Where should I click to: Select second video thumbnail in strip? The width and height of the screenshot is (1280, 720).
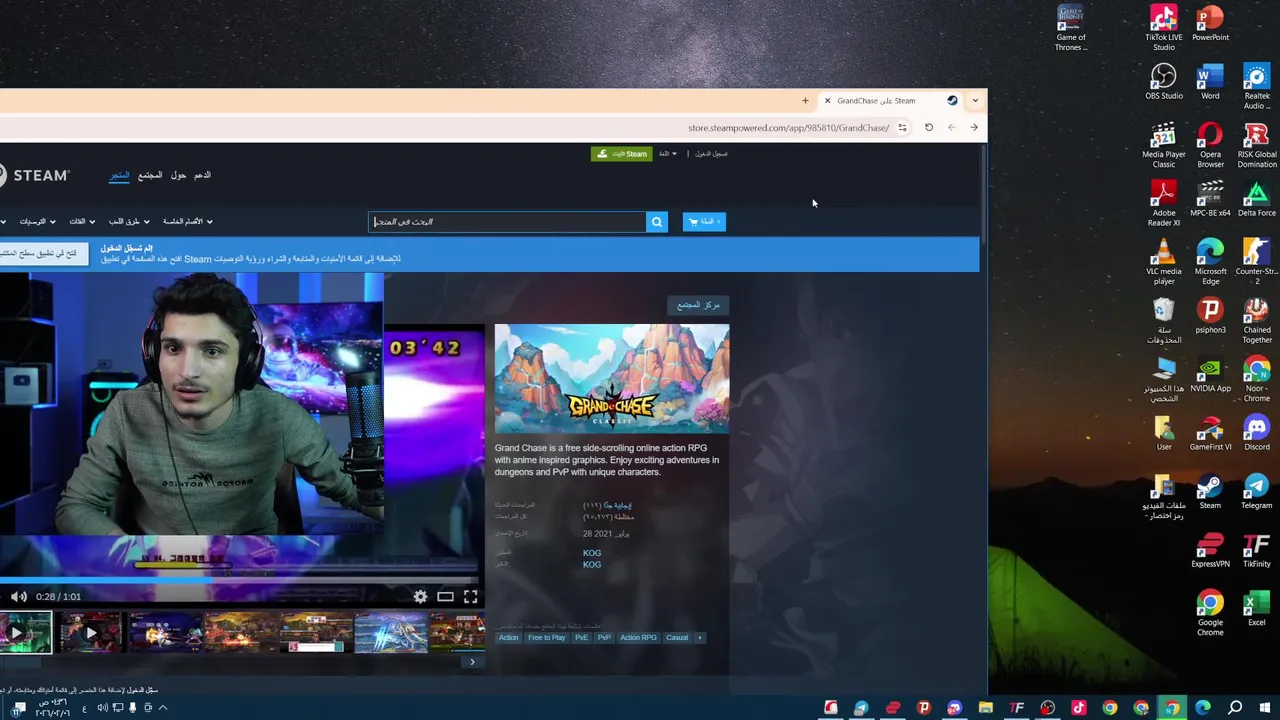90,633
